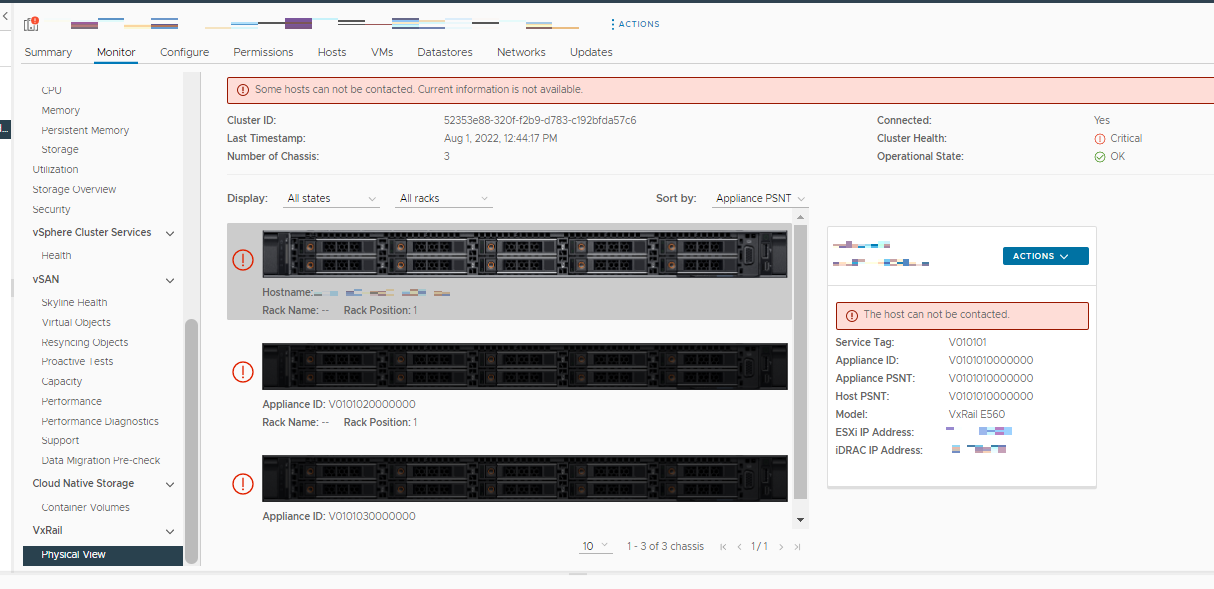Open the Sort by Appliance PSNT dropdown
1214x589 pixels.
(x=760, y=199)
